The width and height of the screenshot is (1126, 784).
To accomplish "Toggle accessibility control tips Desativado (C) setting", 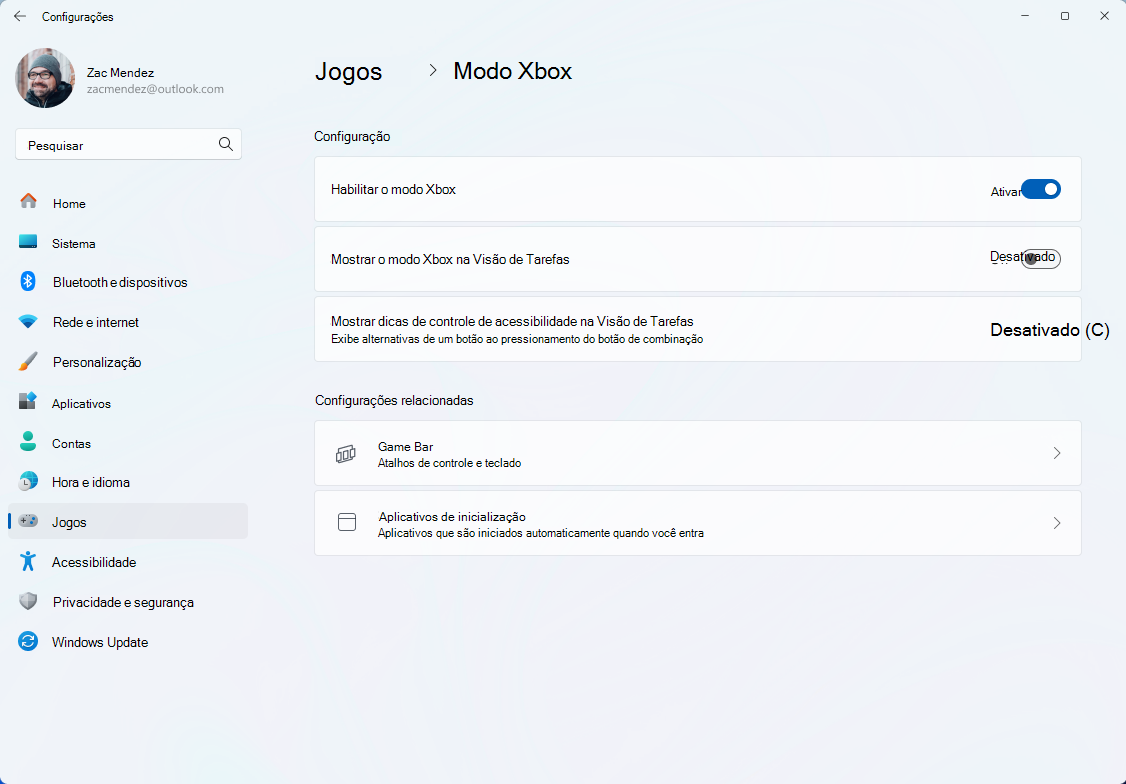I will tap(1049, 330).
